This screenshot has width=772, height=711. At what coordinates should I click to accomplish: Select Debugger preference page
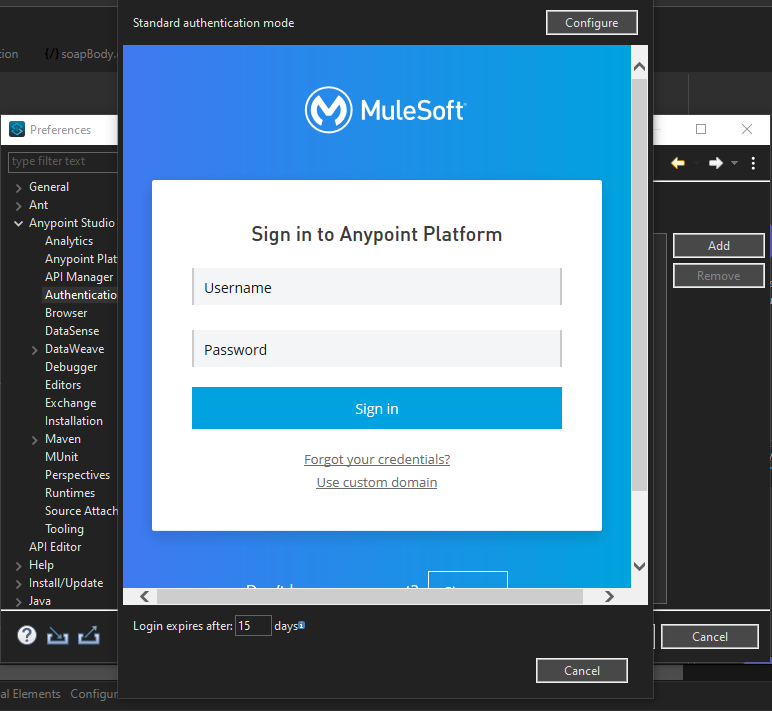tap(71, 367)
